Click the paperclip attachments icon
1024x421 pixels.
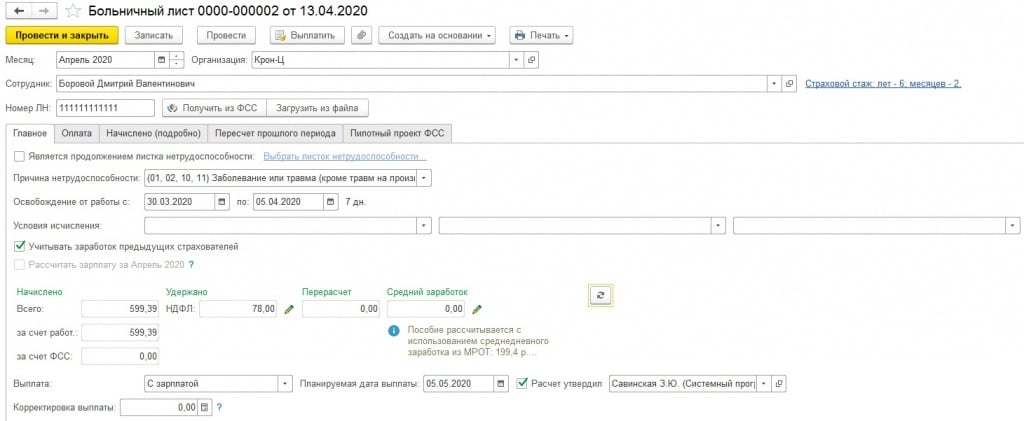(362, 35)
